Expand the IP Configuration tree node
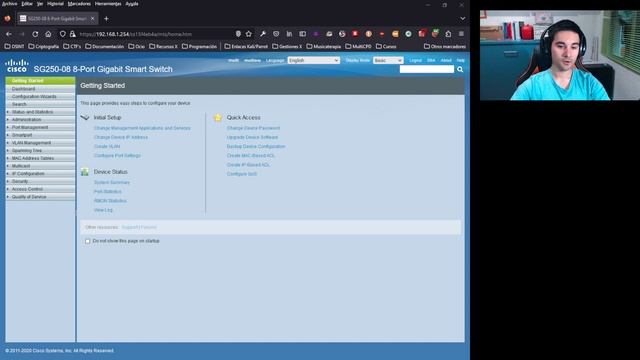 tap(8, 173)
